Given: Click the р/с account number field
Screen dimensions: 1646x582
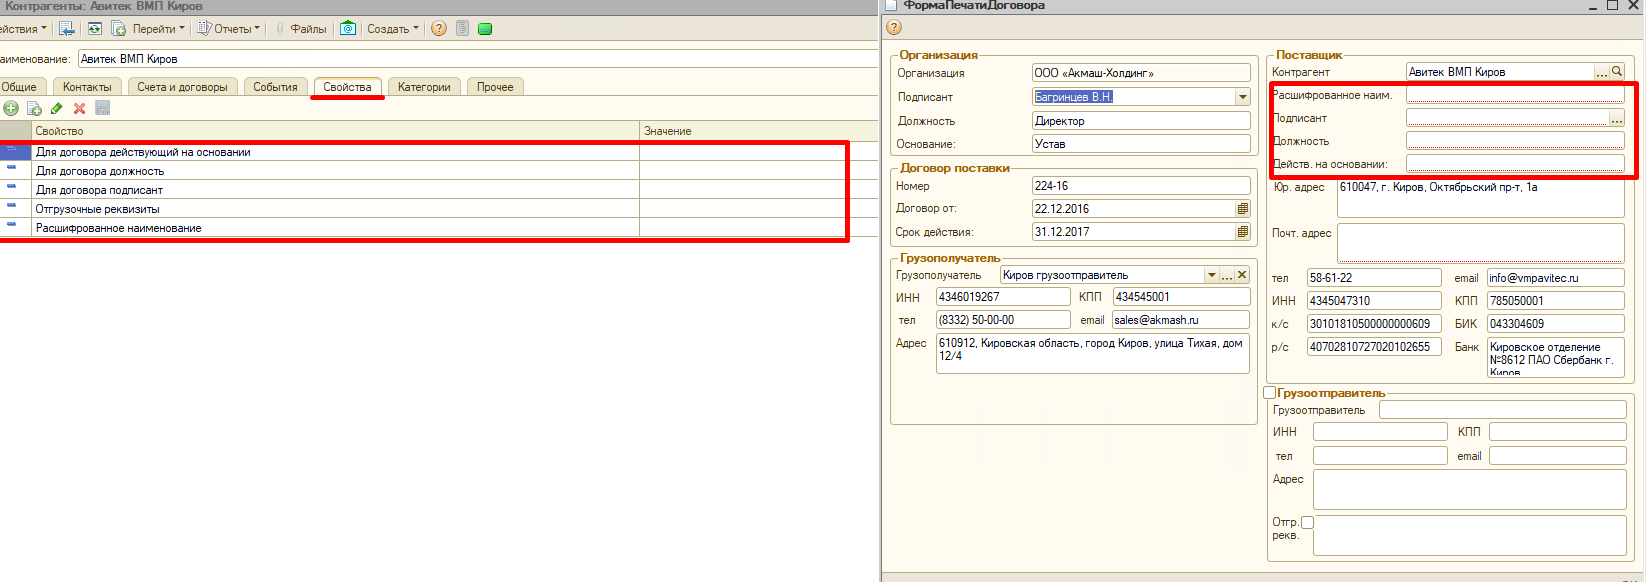Looking at the screenshot, I should (x=1374, y=347).
